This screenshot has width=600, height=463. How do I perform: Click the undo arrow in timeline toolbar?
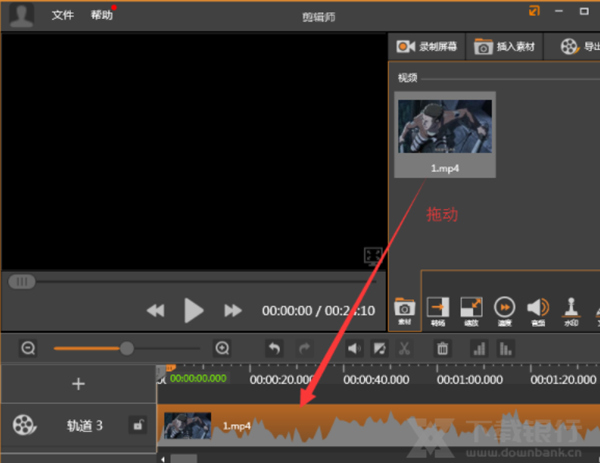(x=274, y=349)
